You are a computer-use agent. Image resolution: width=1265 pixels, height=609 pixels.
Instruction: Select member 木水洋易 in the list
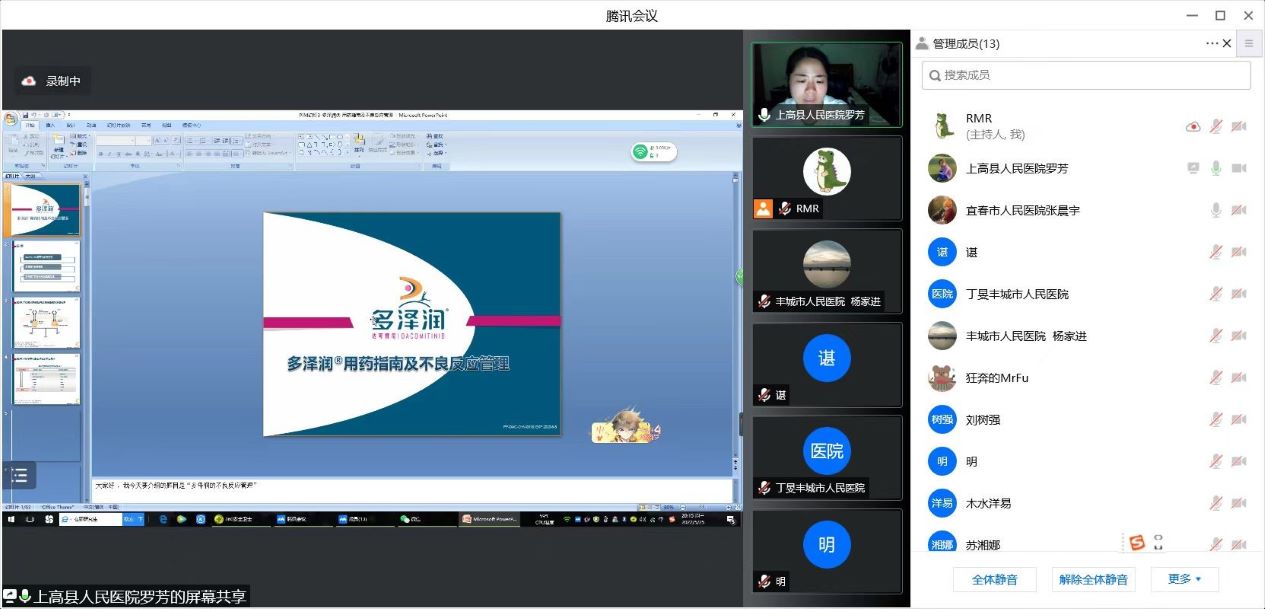[1086, 503]
